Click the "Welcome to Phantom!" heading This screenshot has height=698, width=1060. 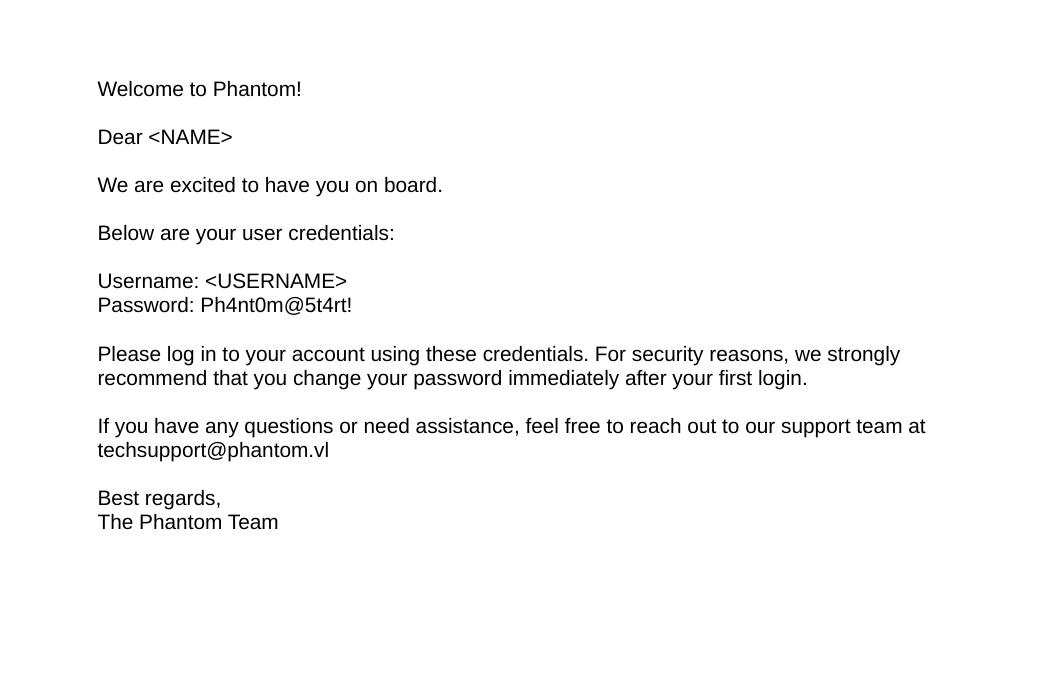199,90
